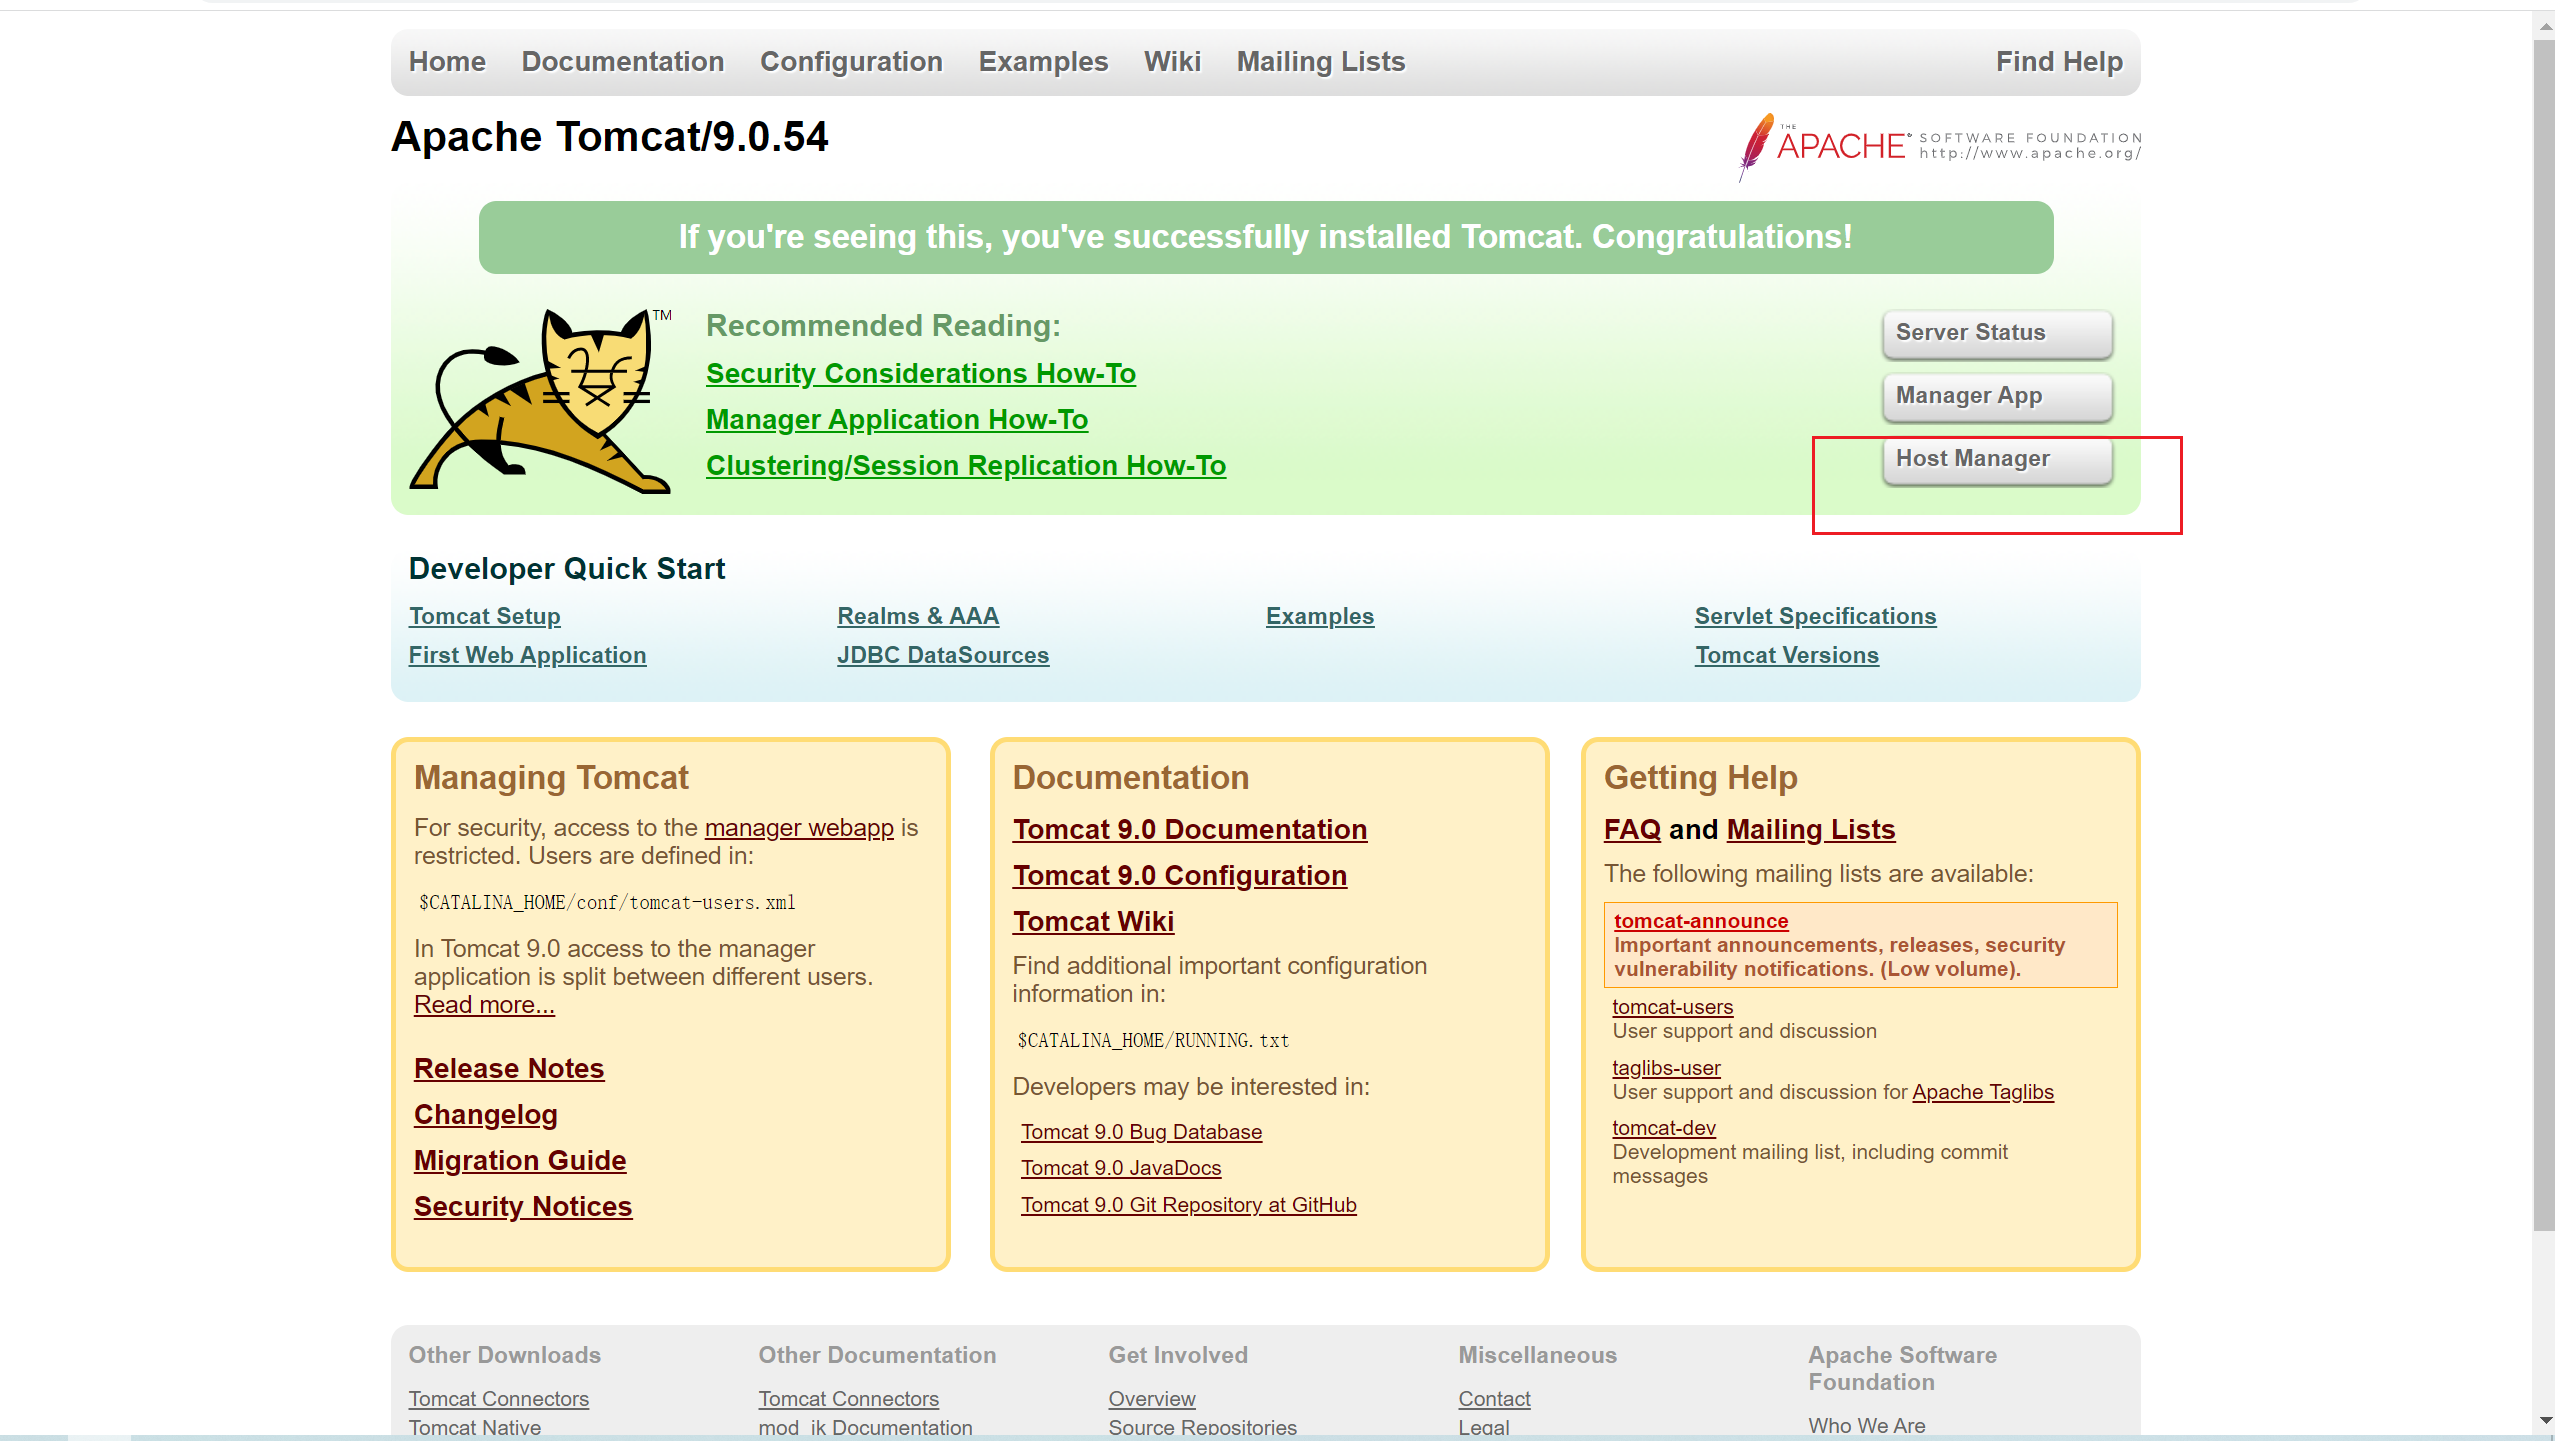2555x1441 pixels.
Task: Open the Configuration nav item
Action: click(851, 62)
